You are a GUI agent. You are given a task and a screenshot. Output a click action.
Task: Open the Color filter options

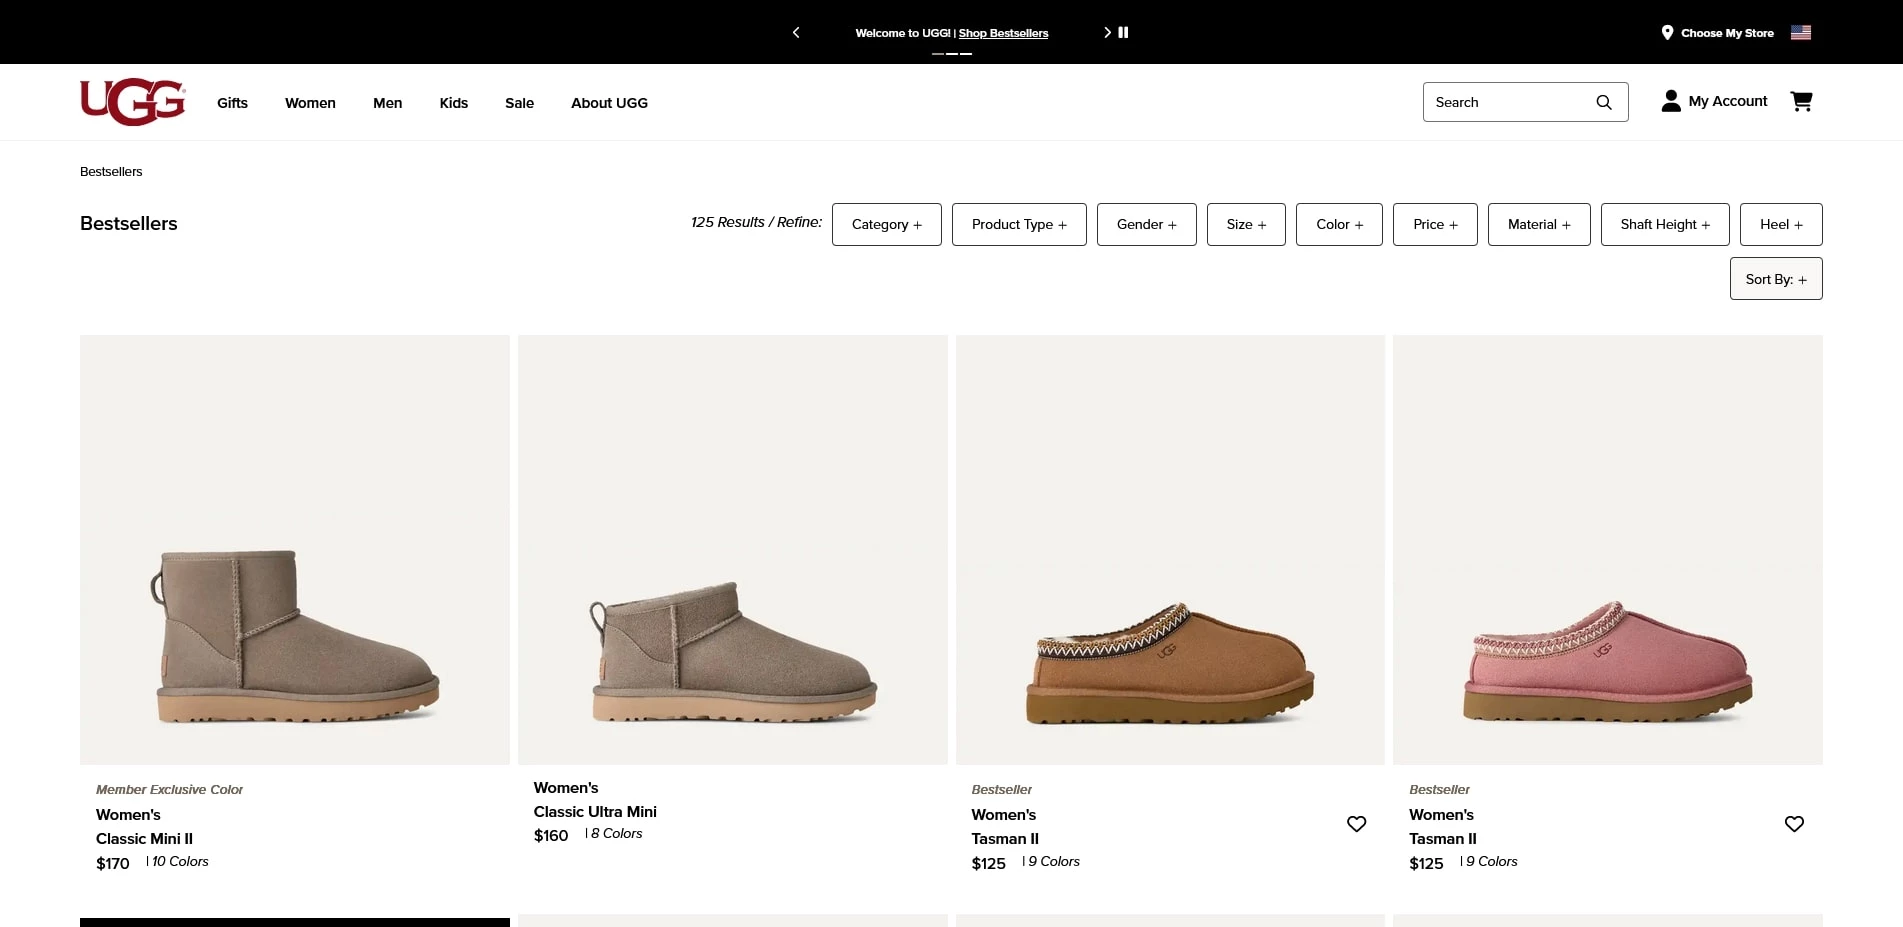pyautogui.click(x=1338, y=224)
